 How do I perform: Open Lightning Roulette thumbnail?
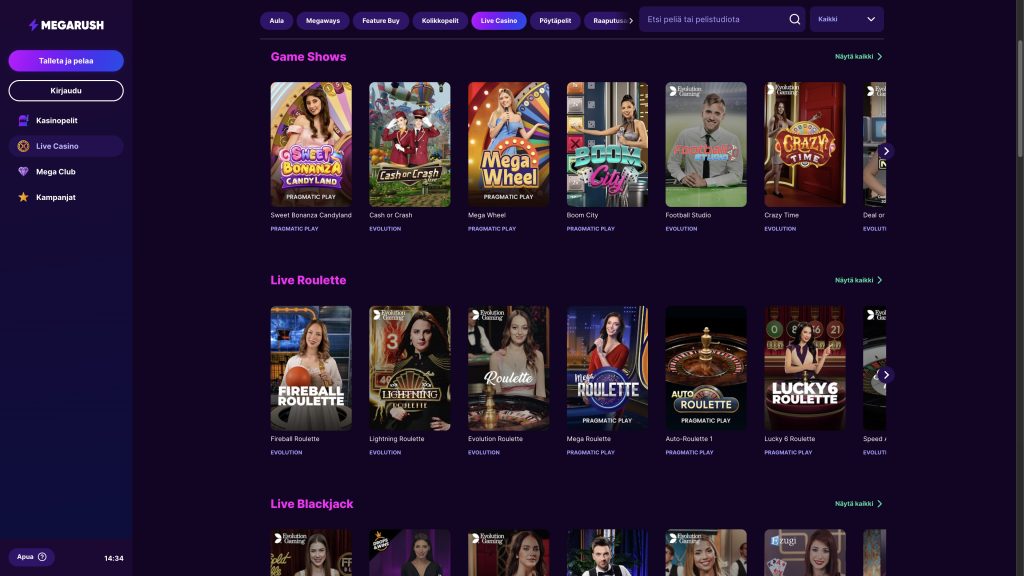click(x=409, y=368)
